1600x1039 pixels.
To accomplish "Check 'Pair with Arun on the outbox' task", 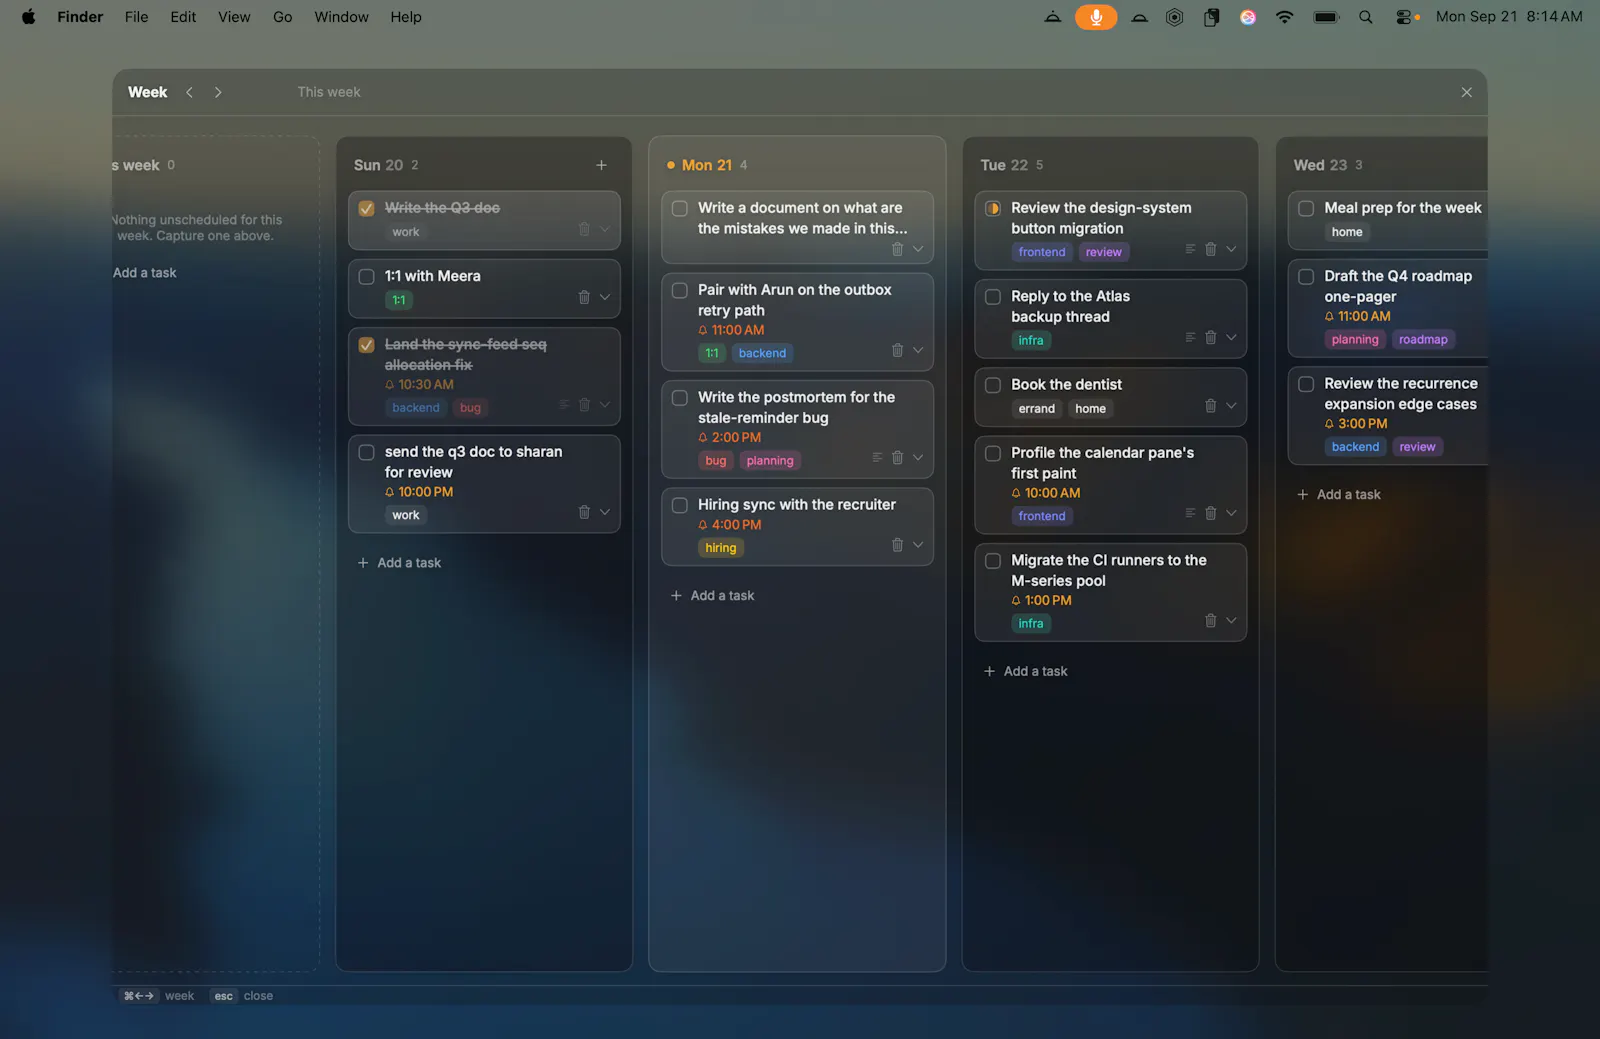I will pyautogui.click(x=679, y=290).
